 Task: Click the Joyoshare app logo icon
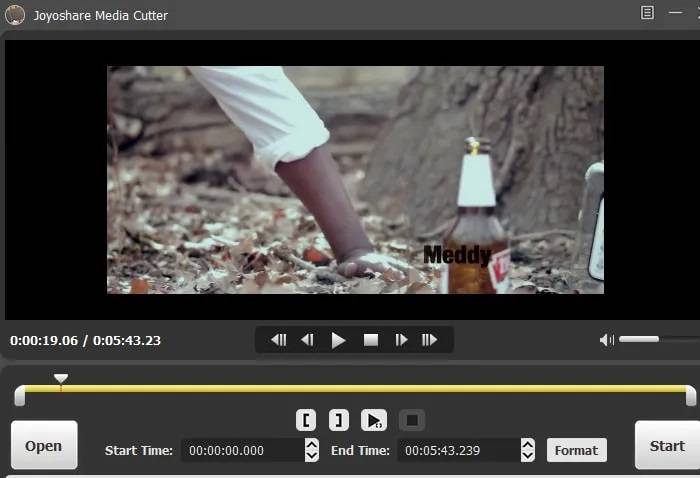click(15, 15)
